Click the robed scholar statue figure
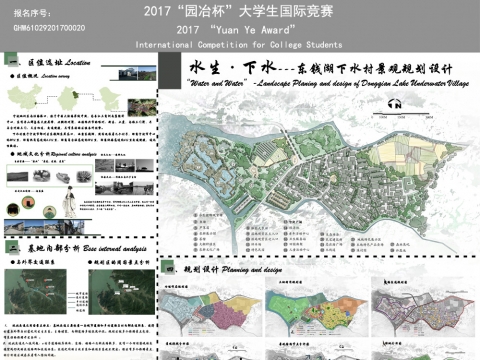 [69, 202]
